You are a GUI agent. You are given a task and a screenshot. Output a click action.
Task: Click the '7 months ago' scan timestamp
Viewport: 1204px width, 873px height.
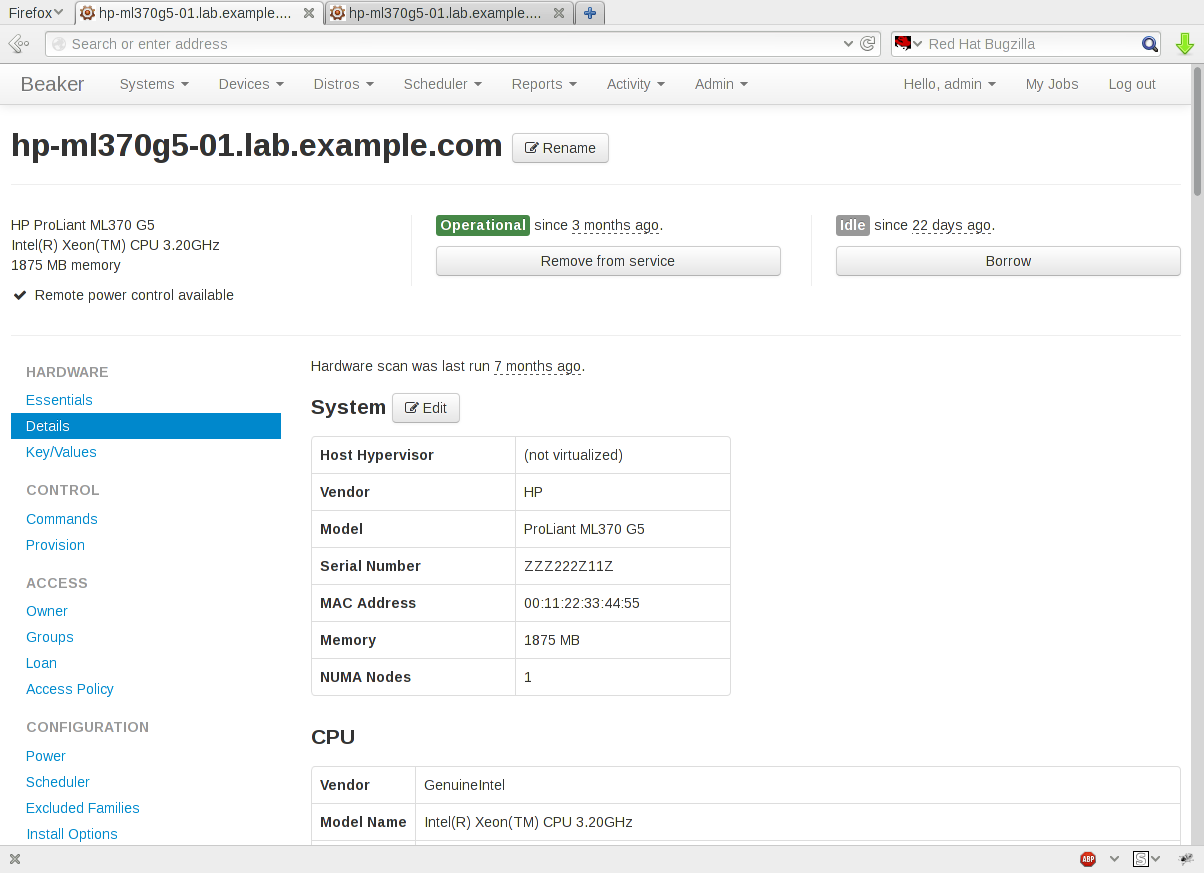537,366
